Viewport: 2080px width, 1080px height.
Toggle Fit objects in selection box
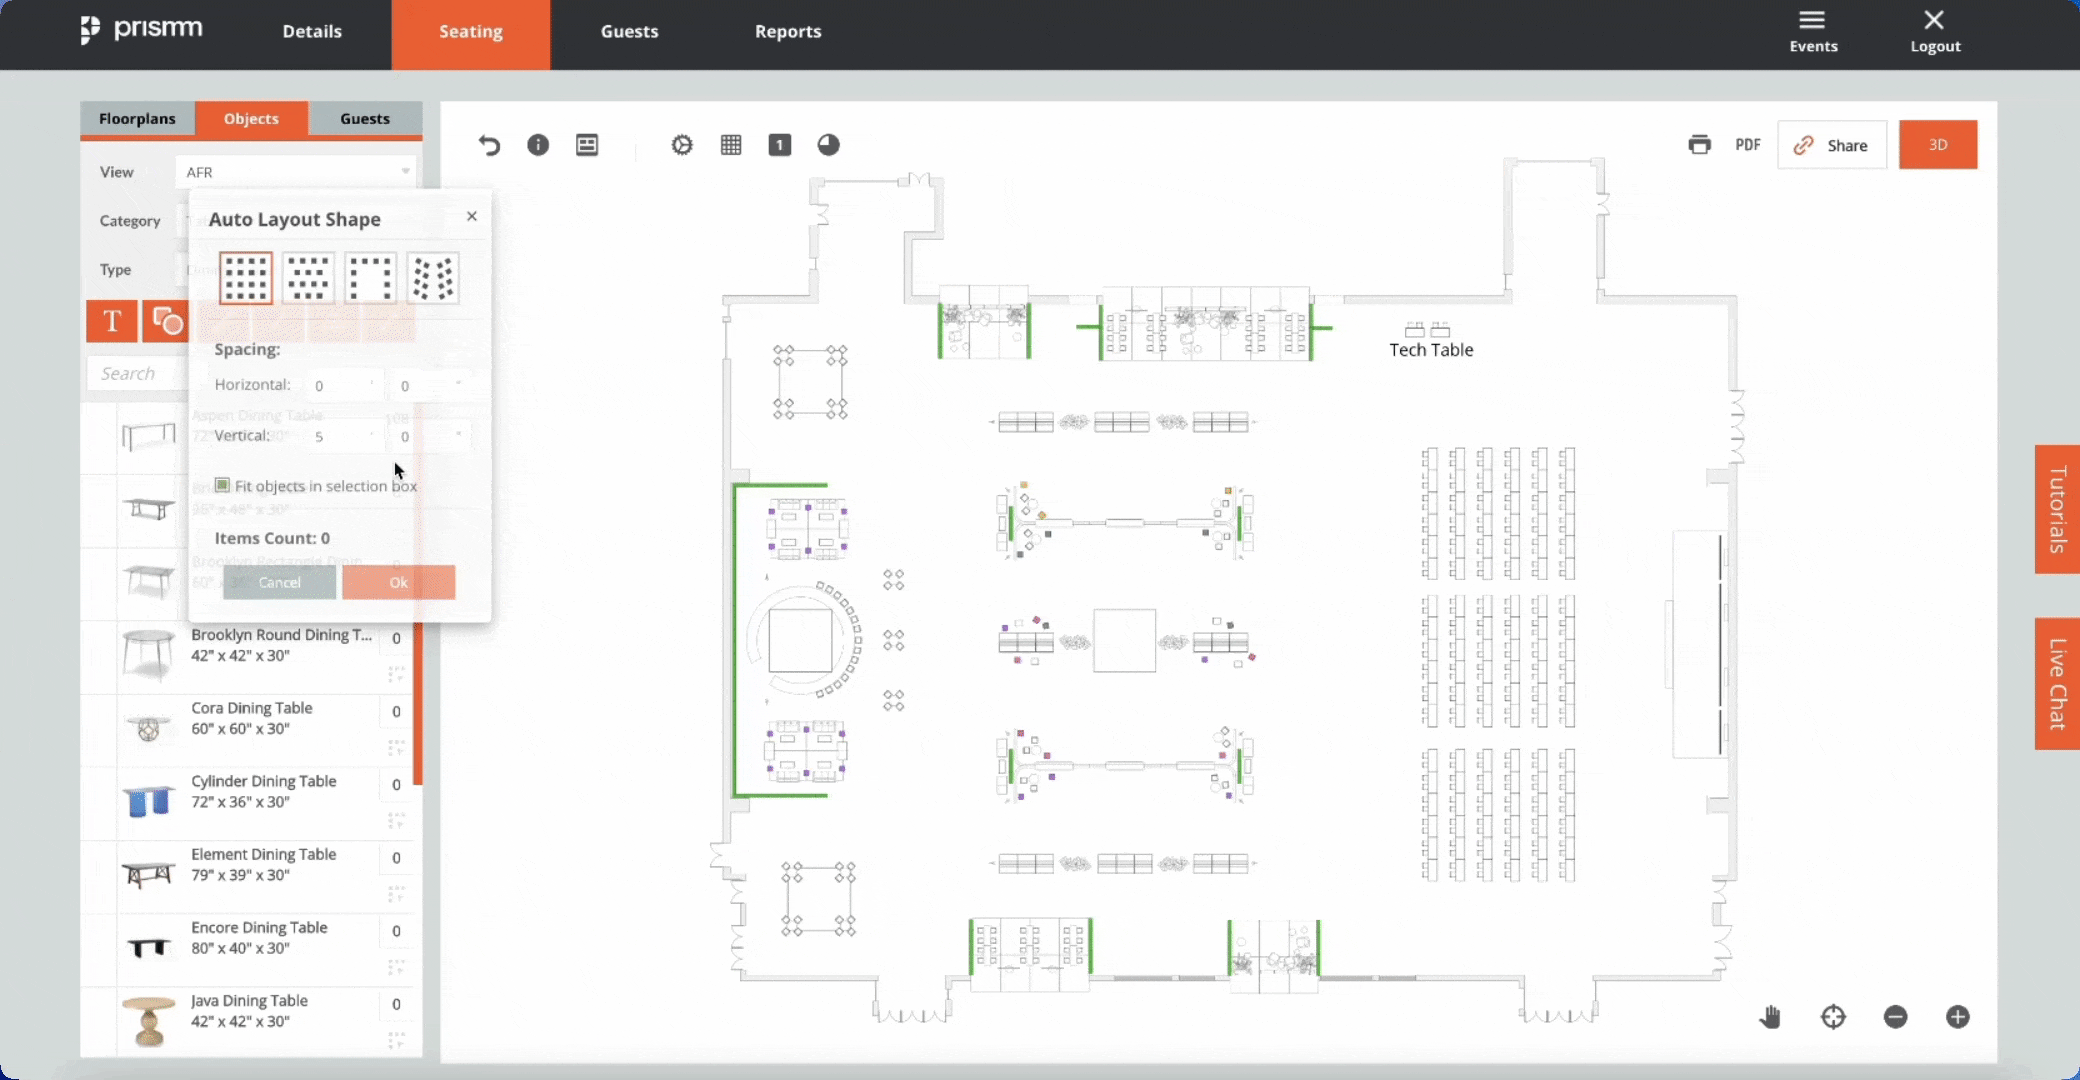[x=223, y=486]
